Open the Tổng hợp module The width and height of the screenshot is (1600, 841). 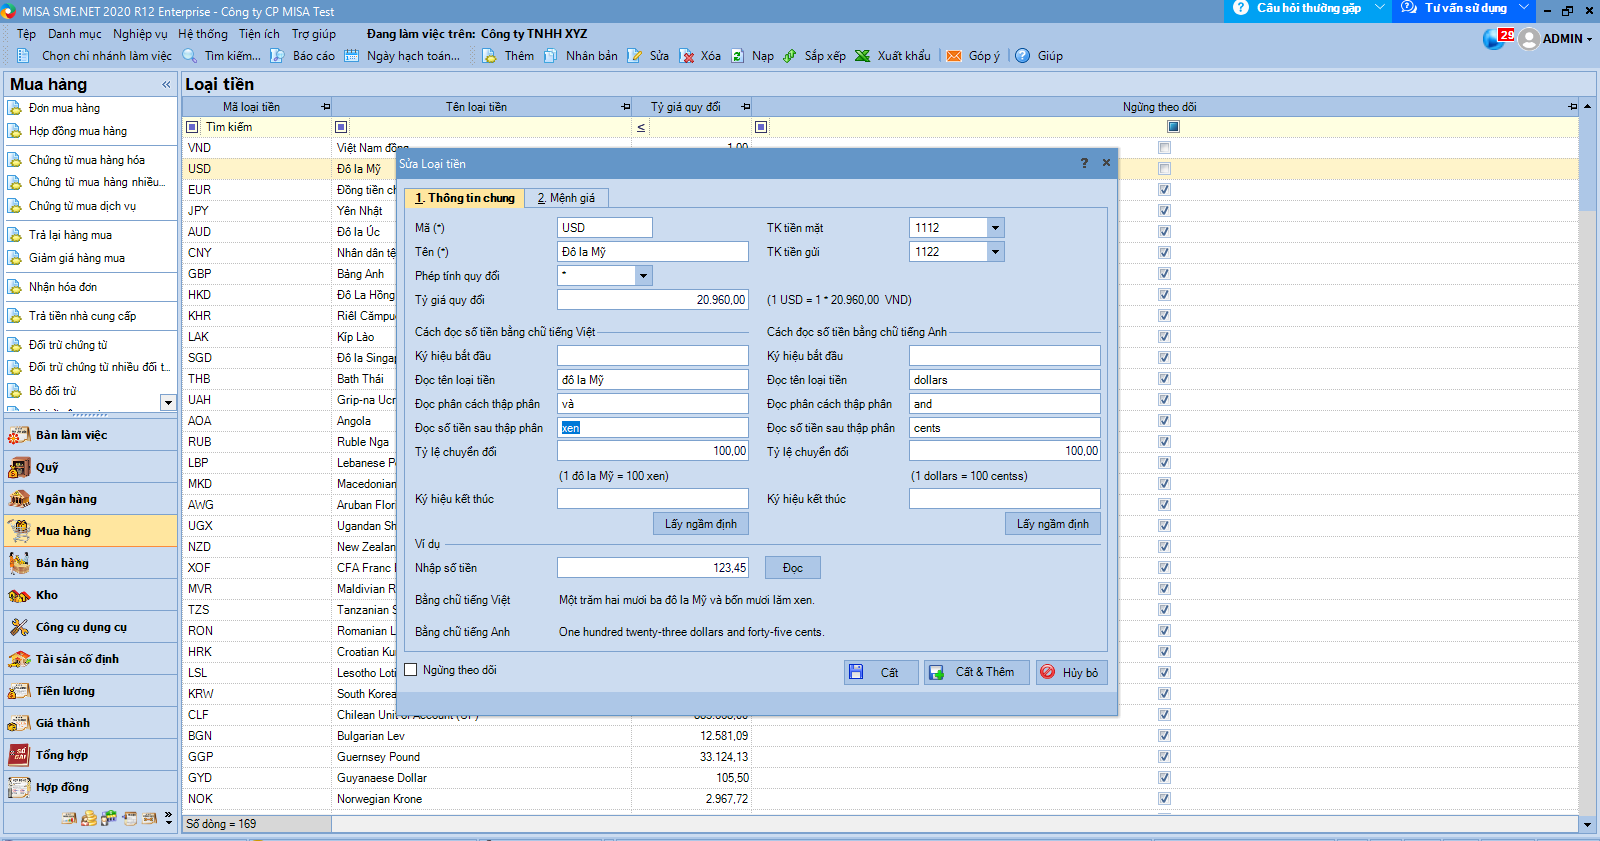tap(91, 755)
